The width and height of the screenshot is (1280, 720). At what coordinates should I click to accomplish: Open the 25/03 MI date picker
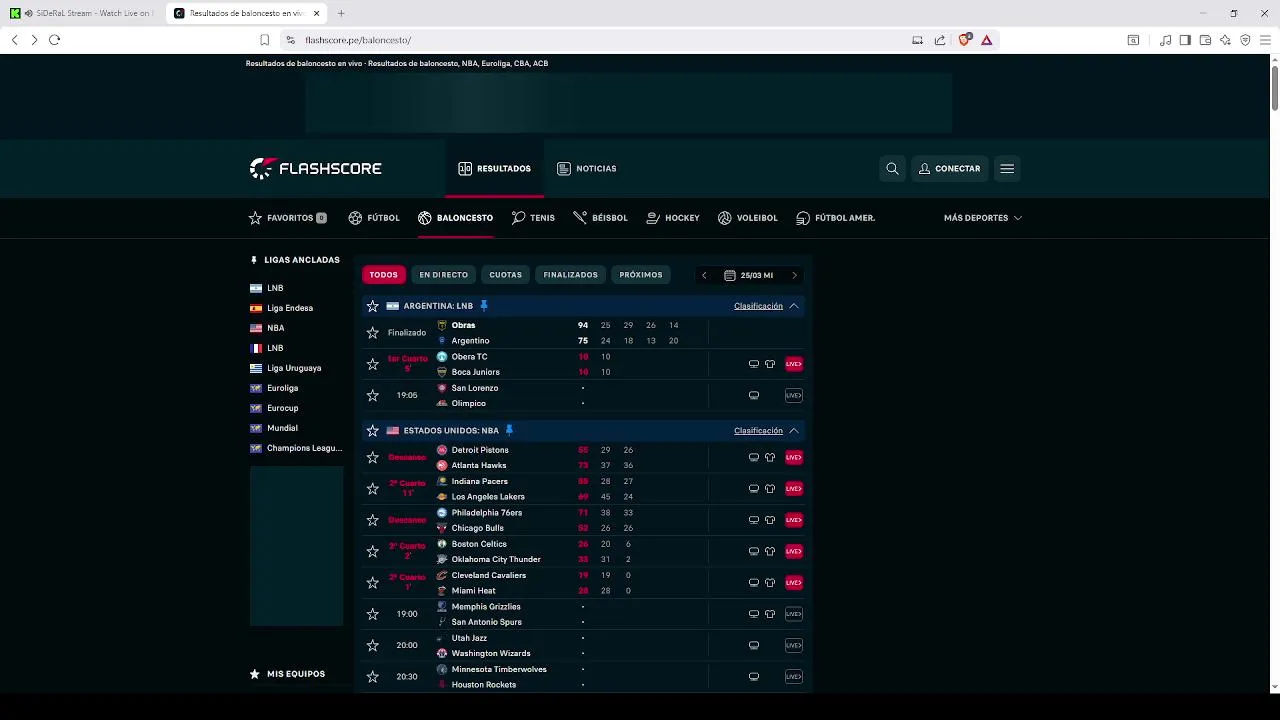coord(749,275)
